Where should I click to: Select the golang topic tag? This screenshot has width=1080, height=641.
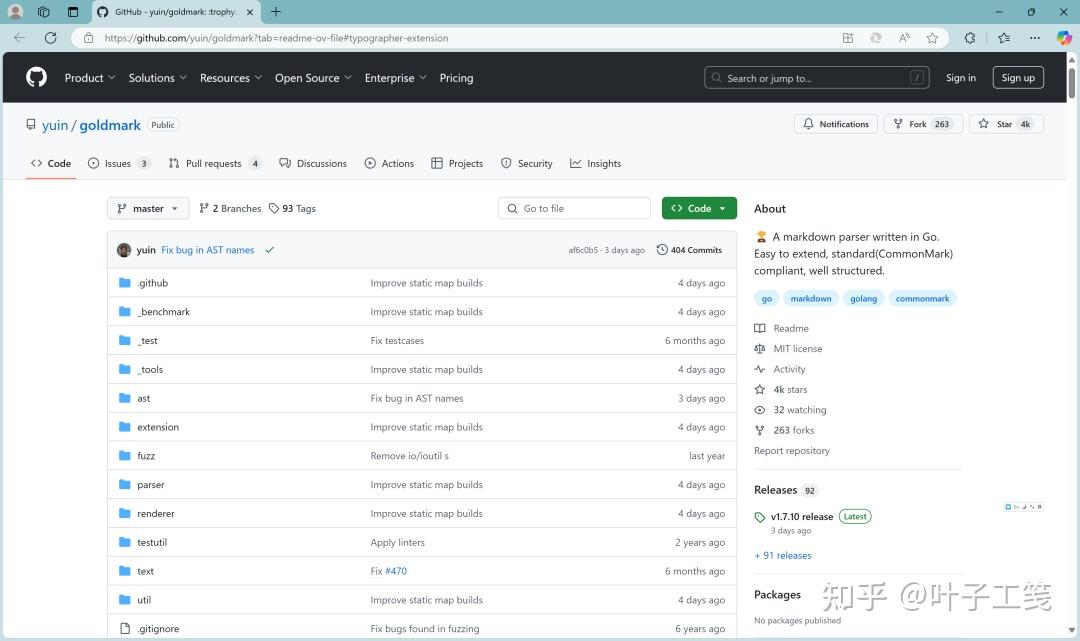point(863,298)
